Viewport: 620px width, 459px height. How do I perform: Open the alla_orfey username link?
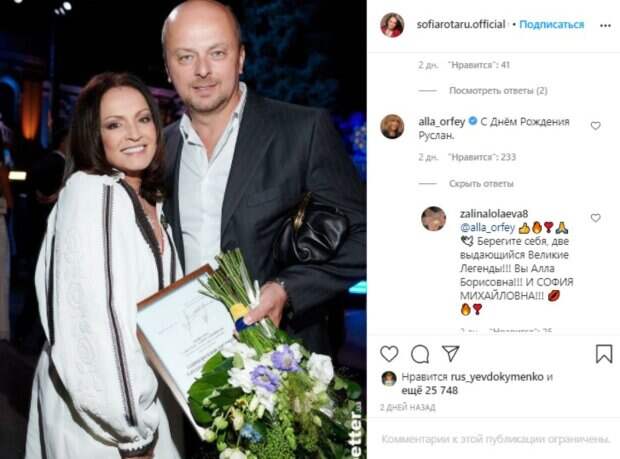(442, 122)
